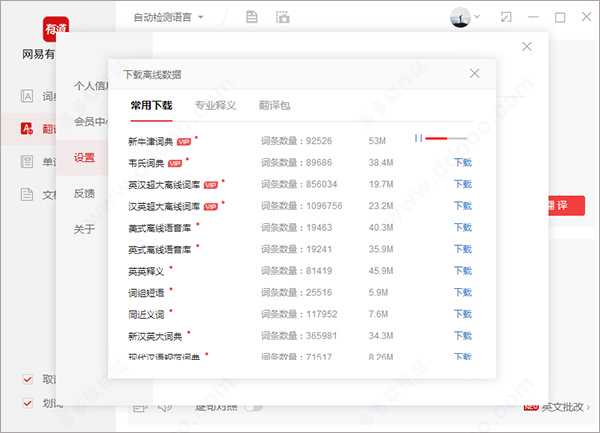
Task: Open 个人信息 in settings menu
Action: (91, 86)
